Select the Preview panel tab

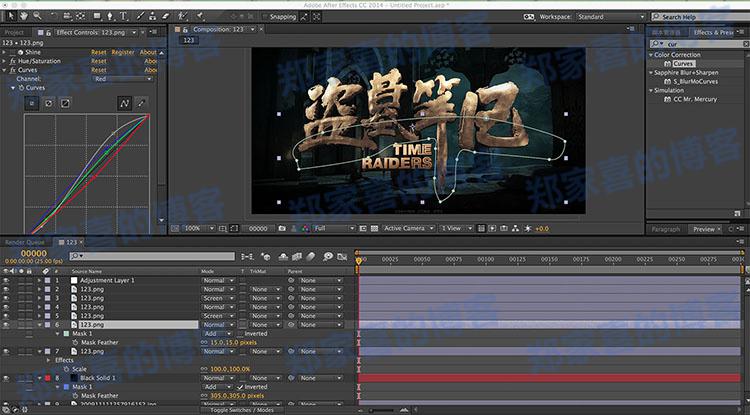(704, 229)
